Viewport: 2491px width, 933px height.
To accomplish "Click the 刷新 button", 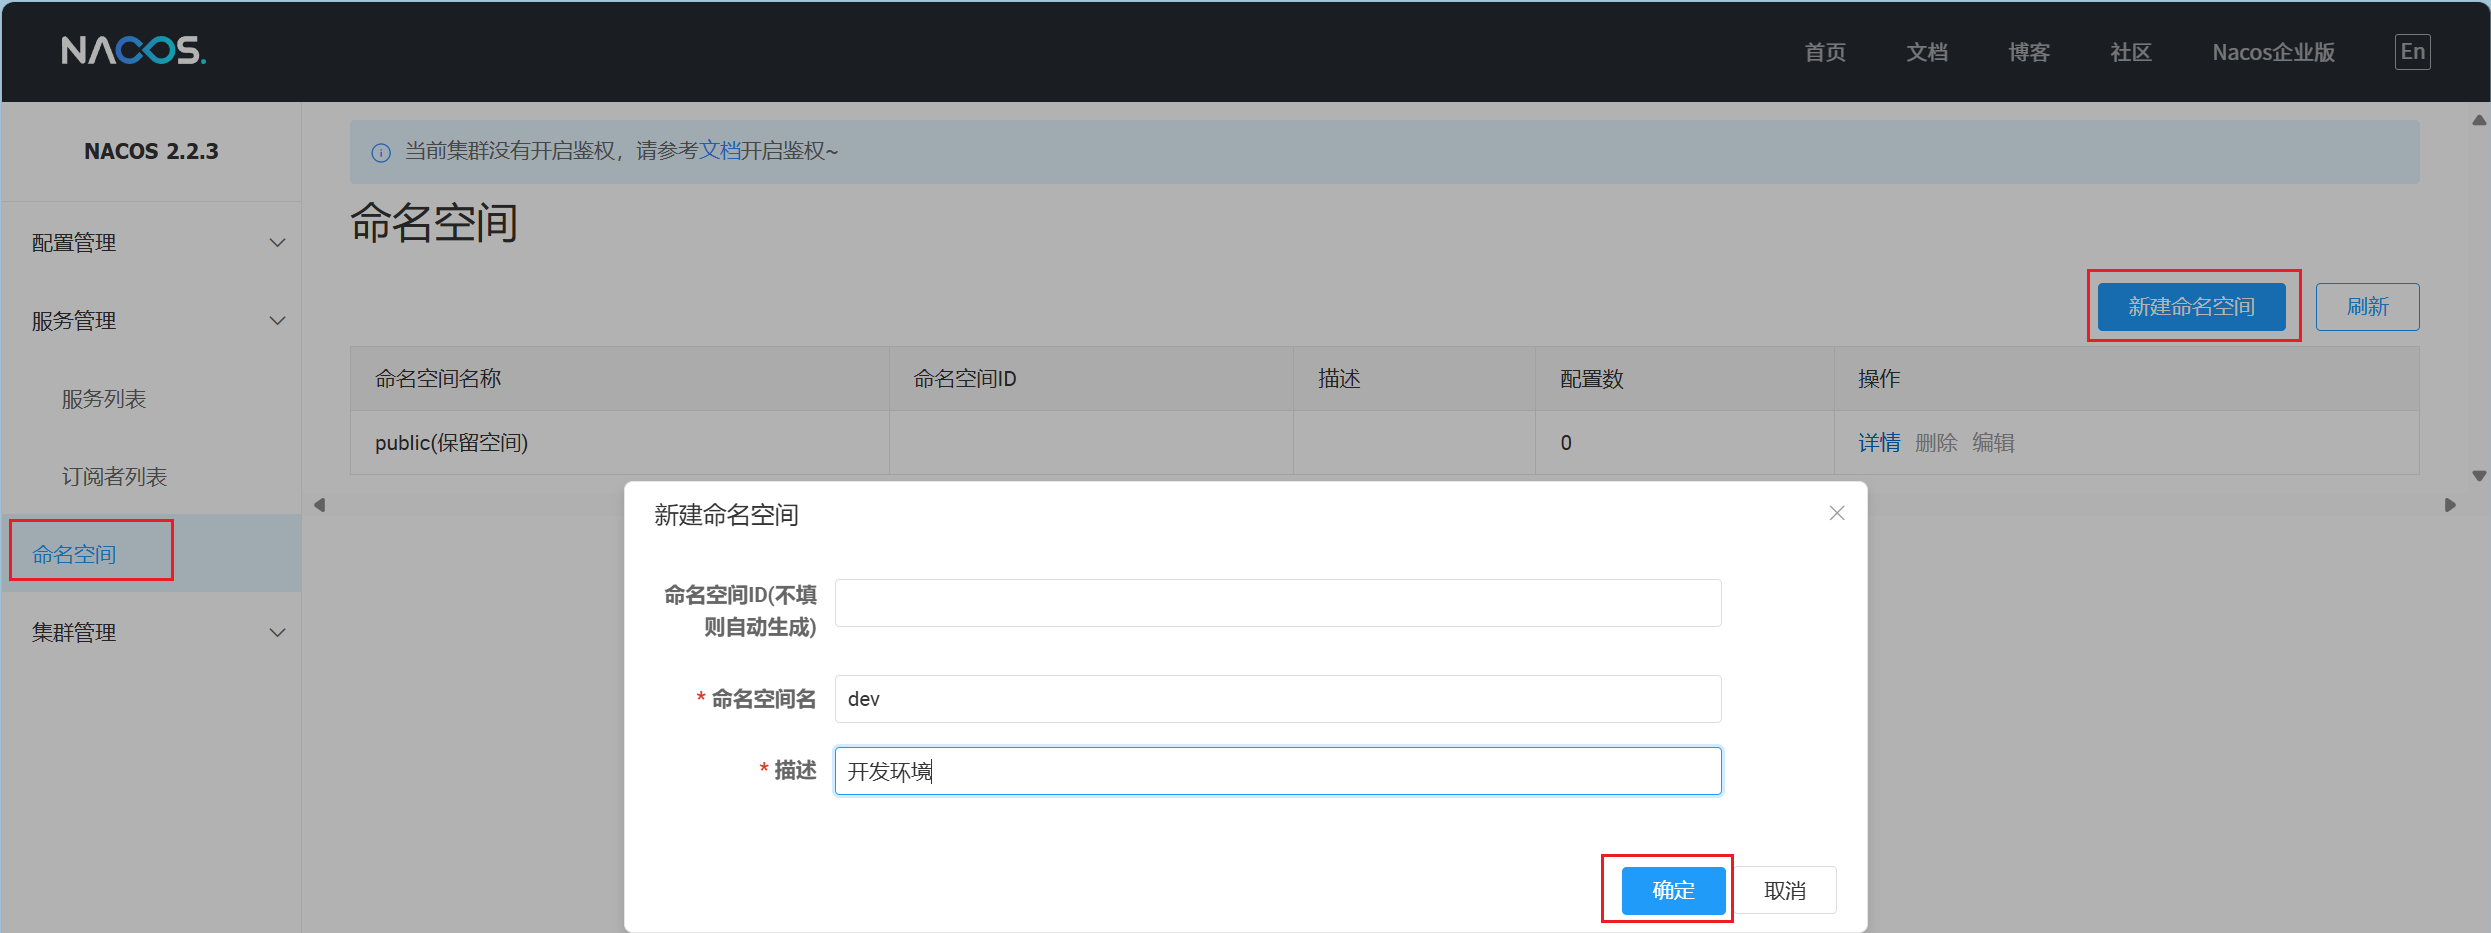I will (2367, 306).
